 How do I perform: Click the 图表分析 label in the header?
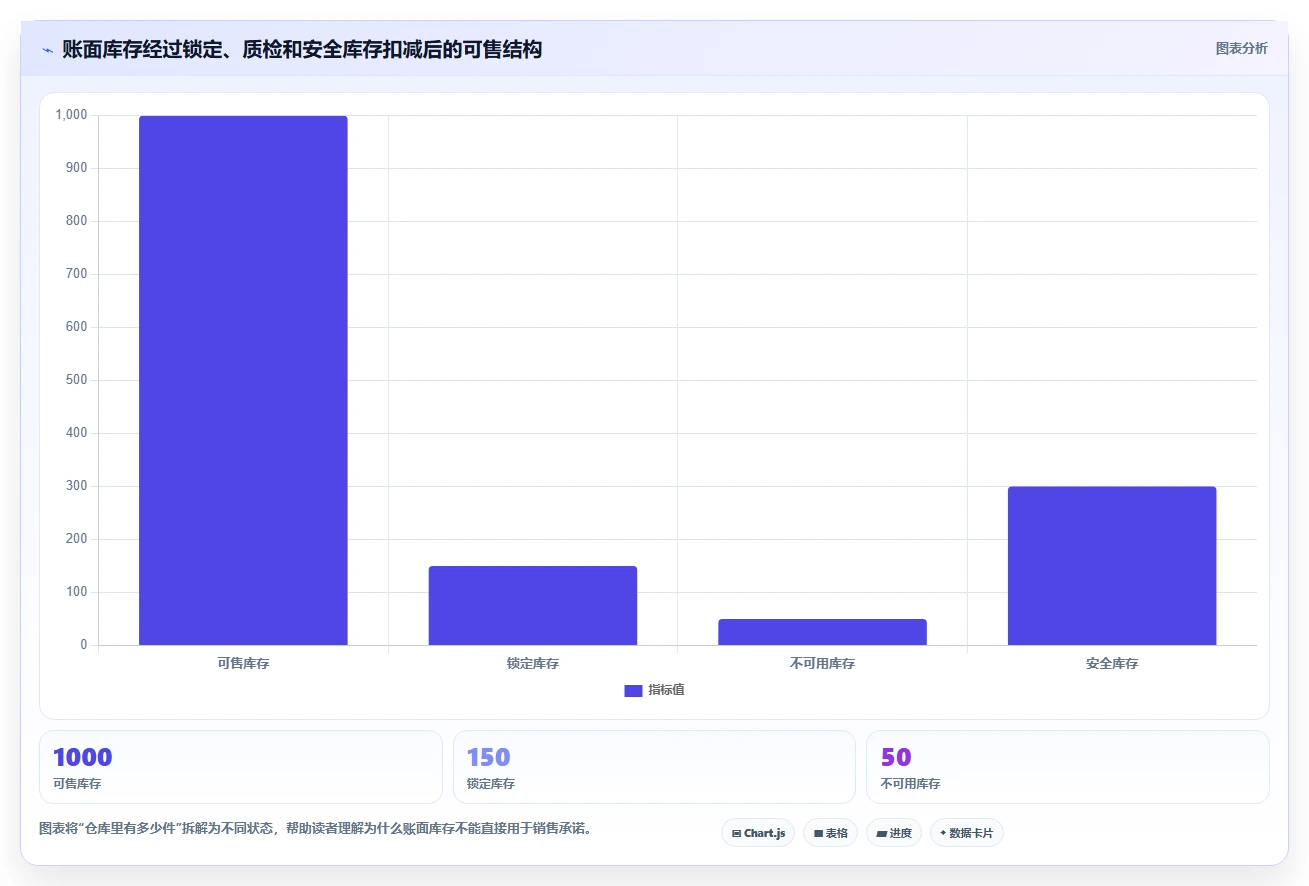pos(1241,48)
